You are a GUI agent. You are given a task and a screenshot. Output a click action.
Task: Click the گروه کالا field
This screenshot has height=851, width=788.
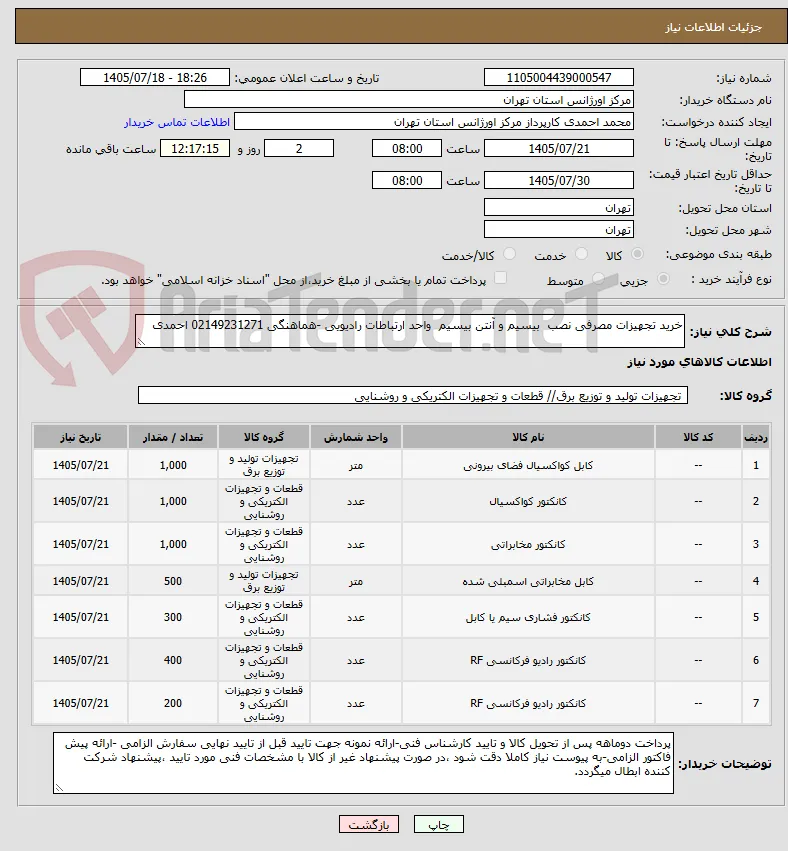(x=413, y=396)
